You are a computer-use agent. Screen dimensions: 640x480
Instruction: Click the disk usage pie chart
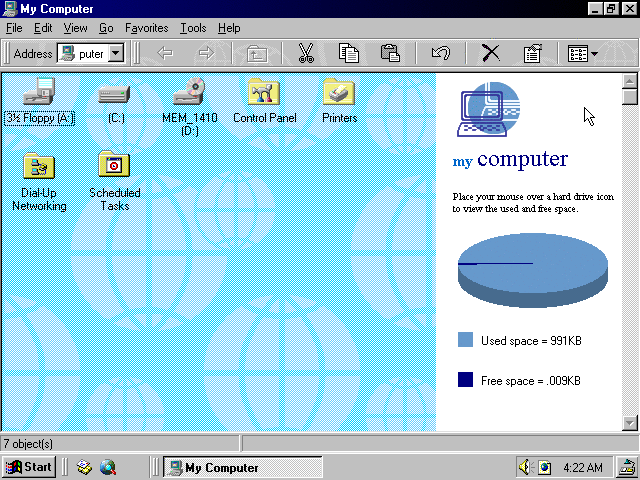click(533, 270)
